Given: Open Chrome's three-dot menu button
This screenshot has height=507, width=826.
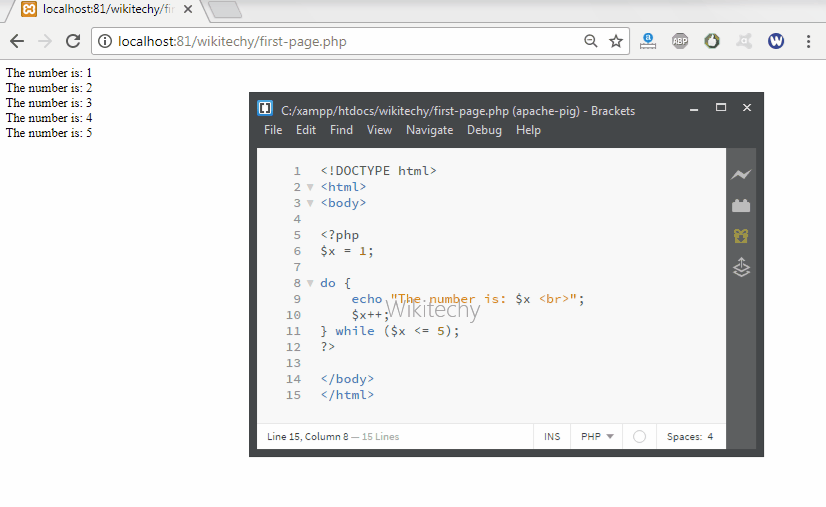Looking at the screenshot, I should pyautogui.click(x=807, y=41).
